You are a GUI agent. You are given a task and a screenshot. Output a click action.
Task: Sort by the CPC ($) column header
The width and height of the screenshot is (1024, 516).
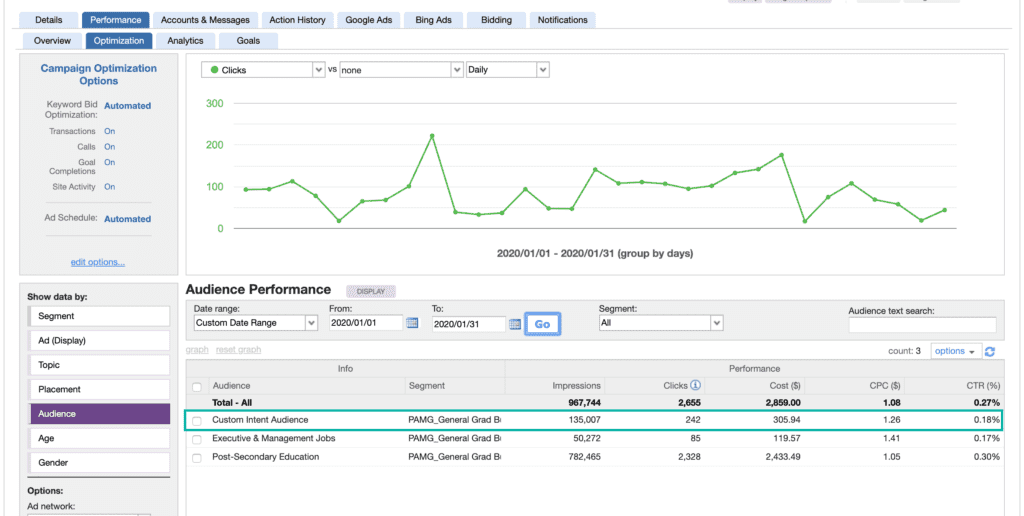tap(885, 386)
